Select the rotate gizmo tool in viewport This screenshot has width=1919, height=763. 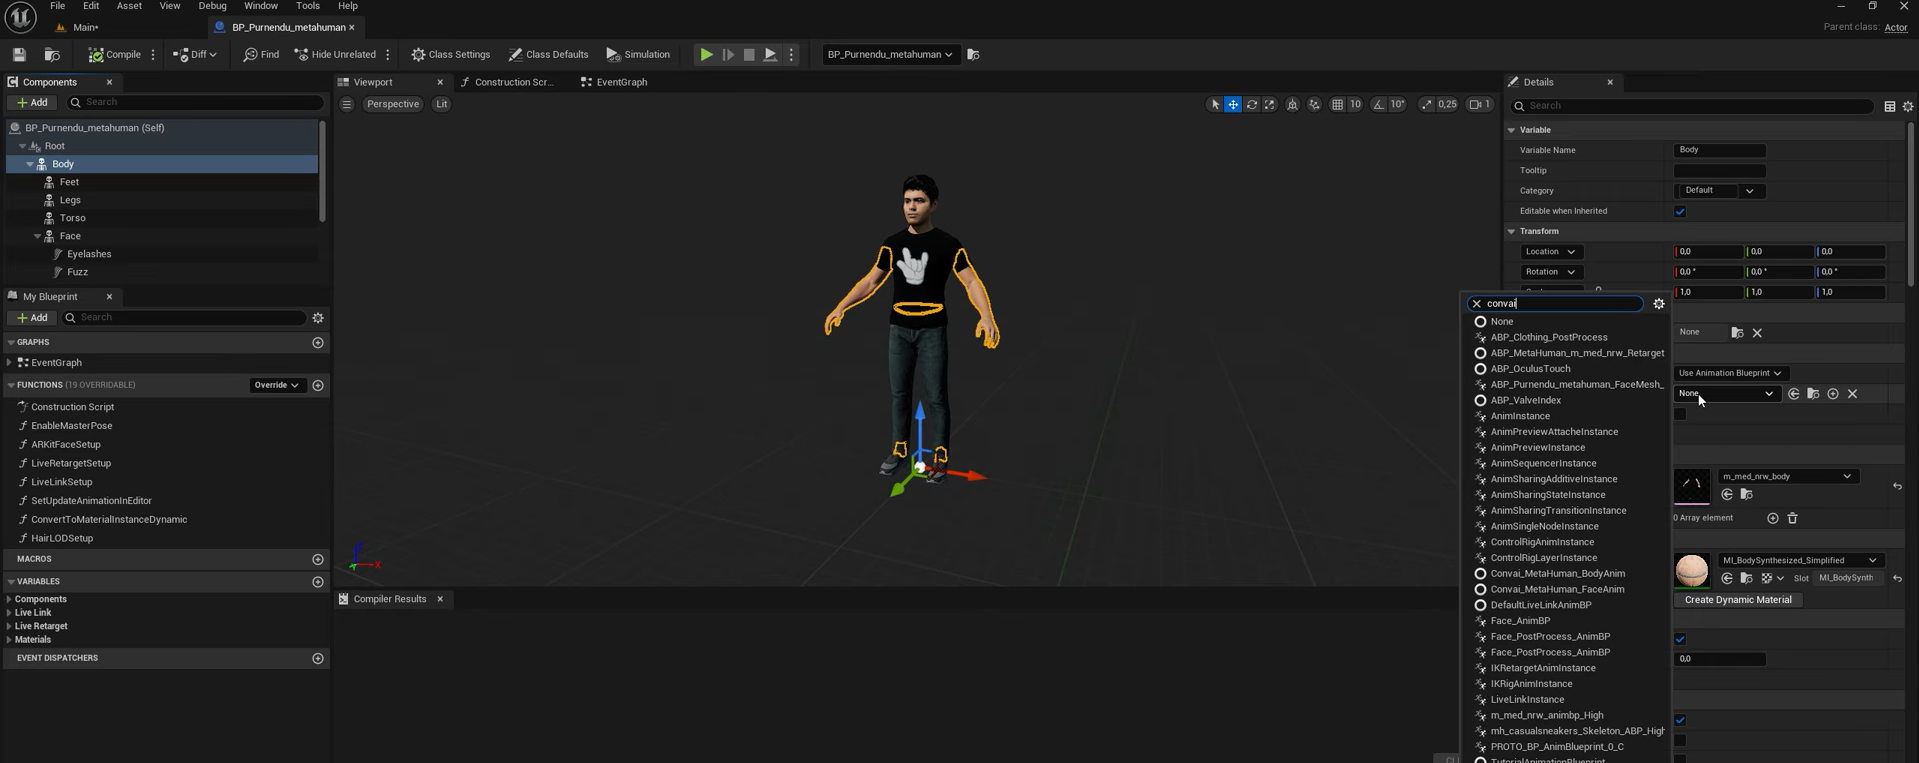[1252, 105]
